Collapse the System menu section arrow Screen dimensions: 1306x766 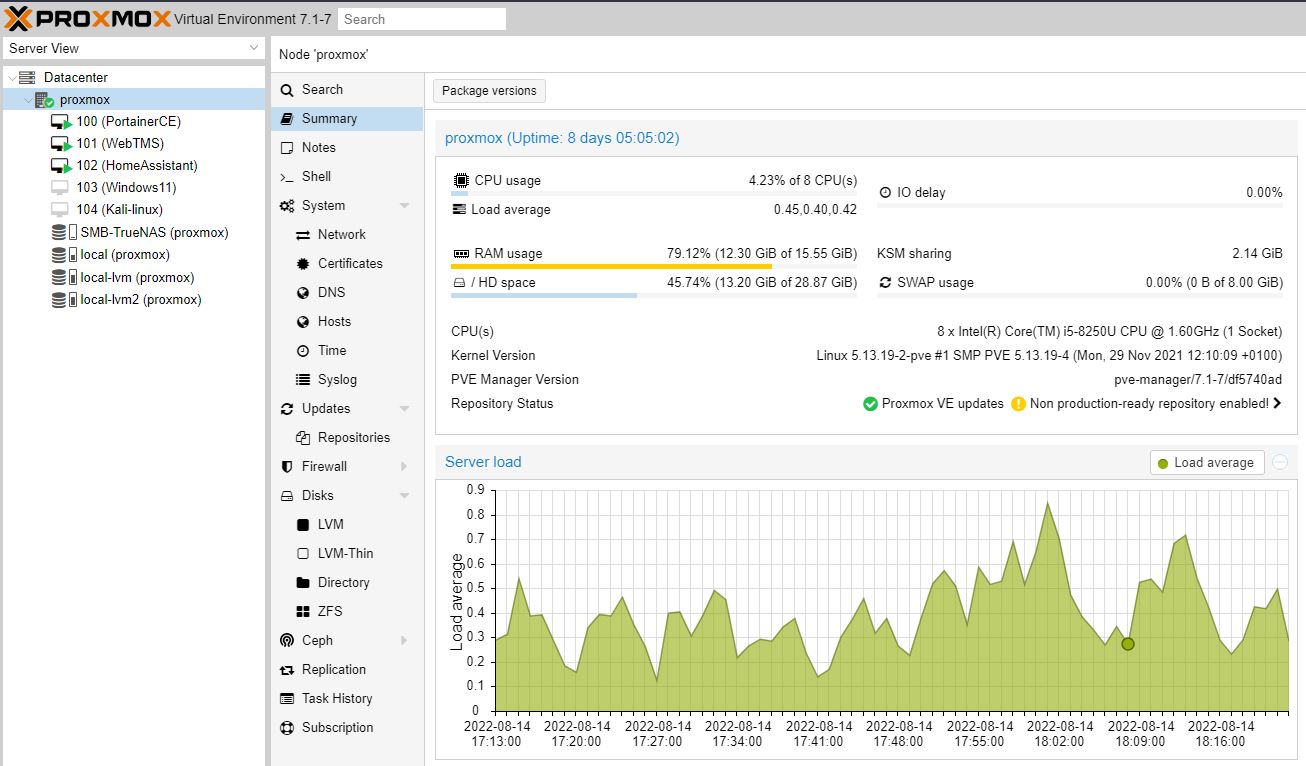404,205
